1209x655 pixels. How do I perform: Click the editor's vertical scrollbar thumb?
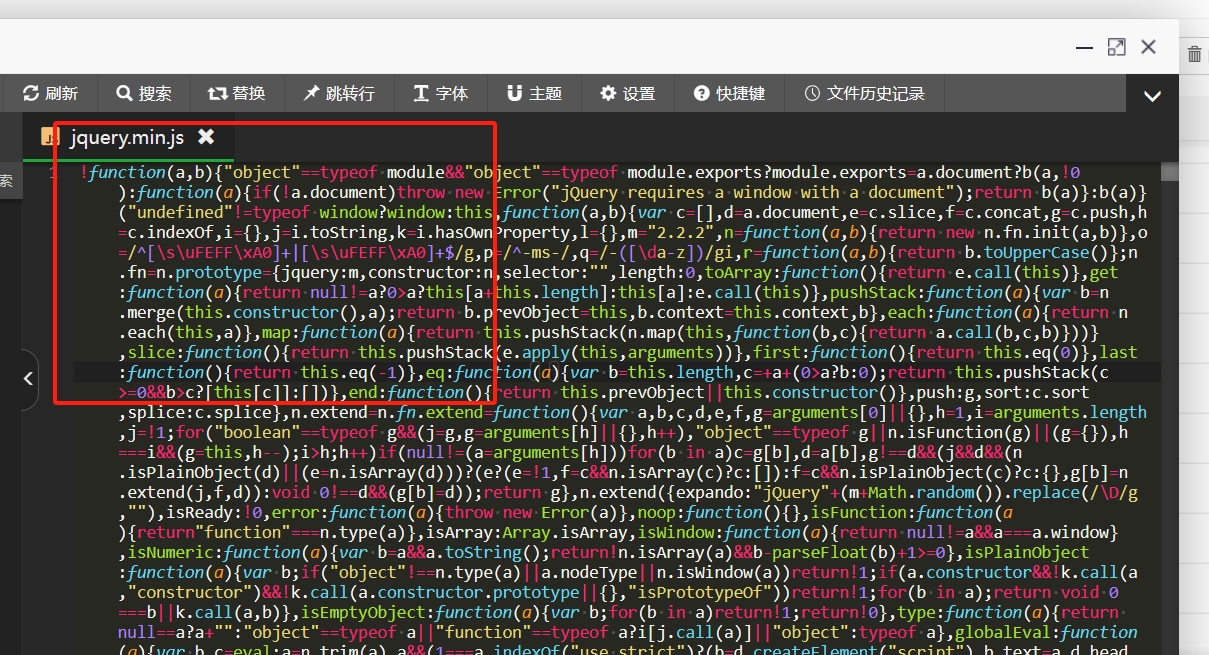click(x=1169, y=172)
